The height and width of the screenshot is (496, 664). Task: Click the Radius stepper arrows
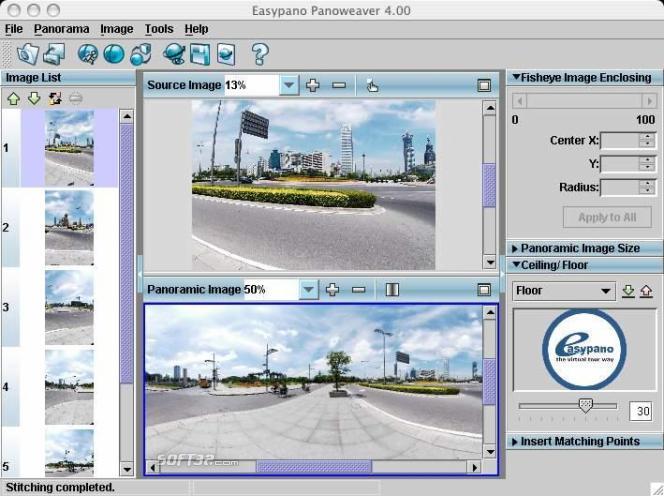[647, 187]
